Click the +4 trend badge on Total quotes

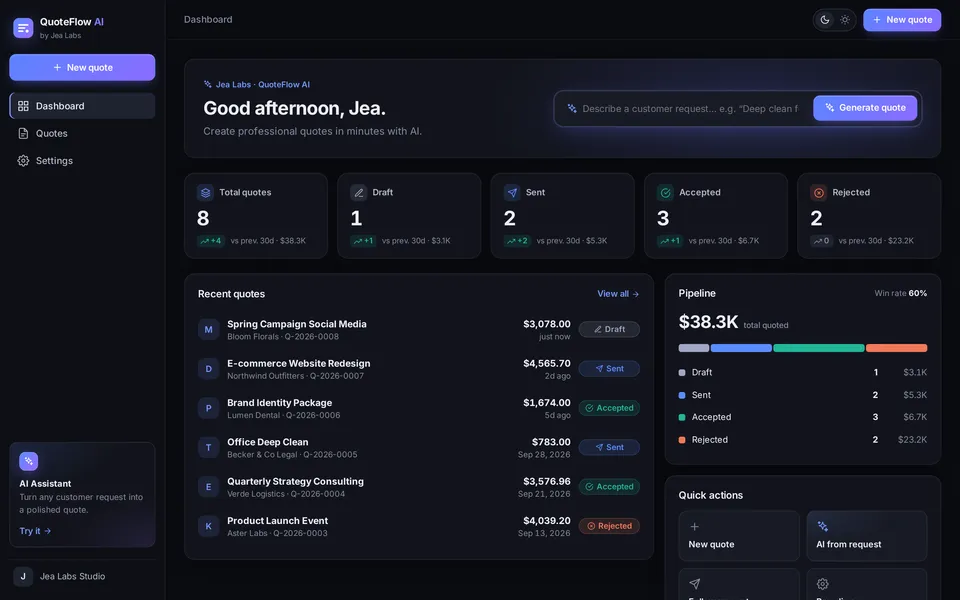[211, 241]
